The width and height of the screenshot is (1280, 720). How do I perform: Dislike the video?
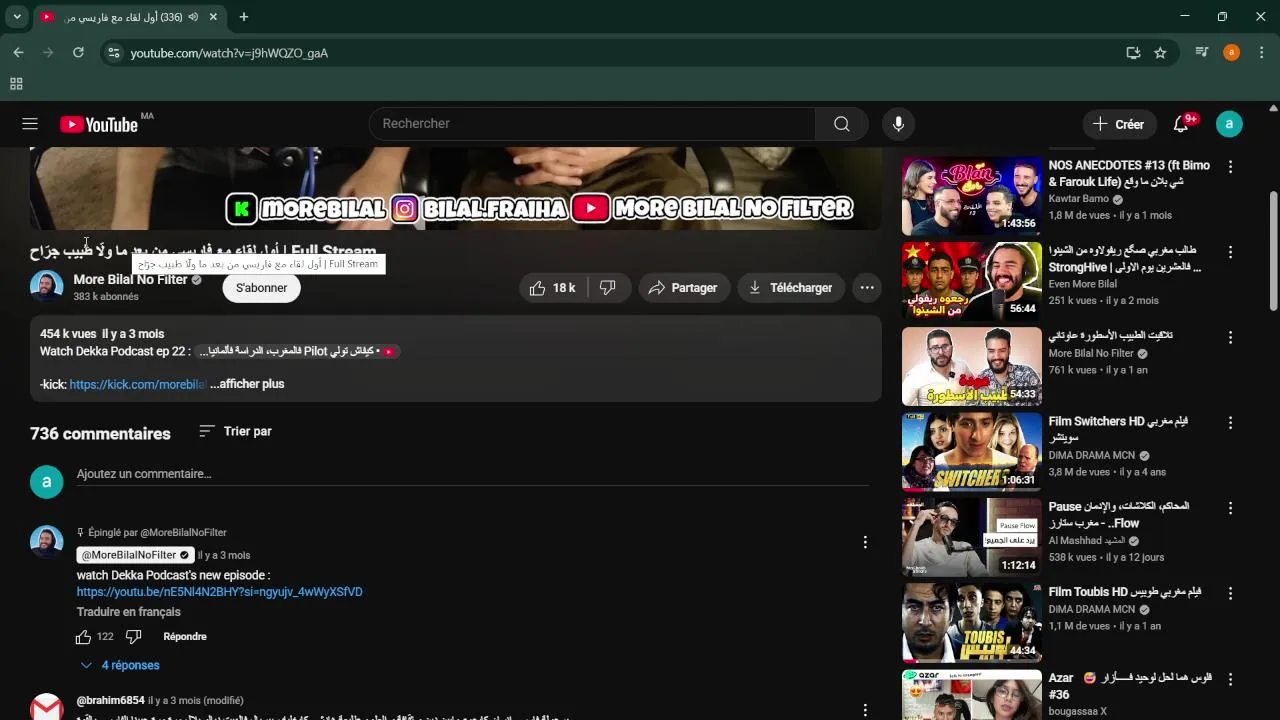608,288
